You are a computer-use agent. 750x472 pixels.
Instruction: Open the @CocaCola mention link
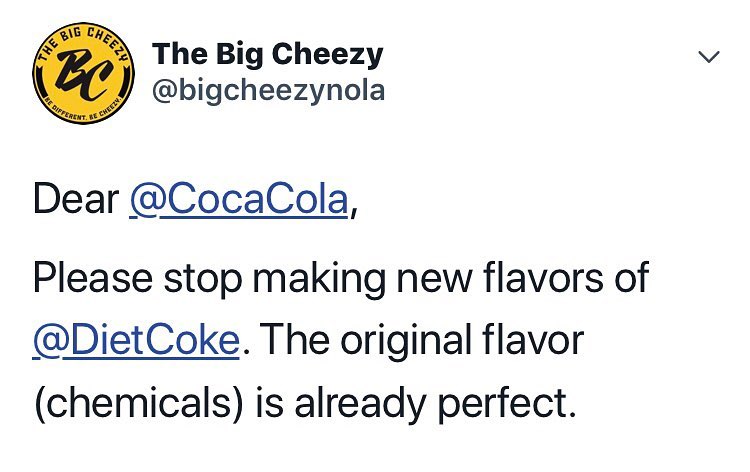click(x=239, y=200)
